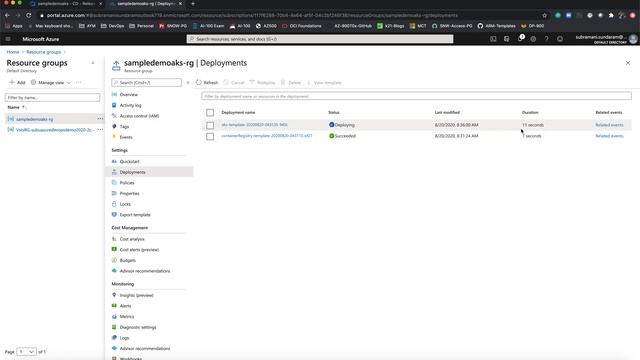Click the Cost alerts (preview) icon
The height and width of the screenshot is (360, 640).
114,249
